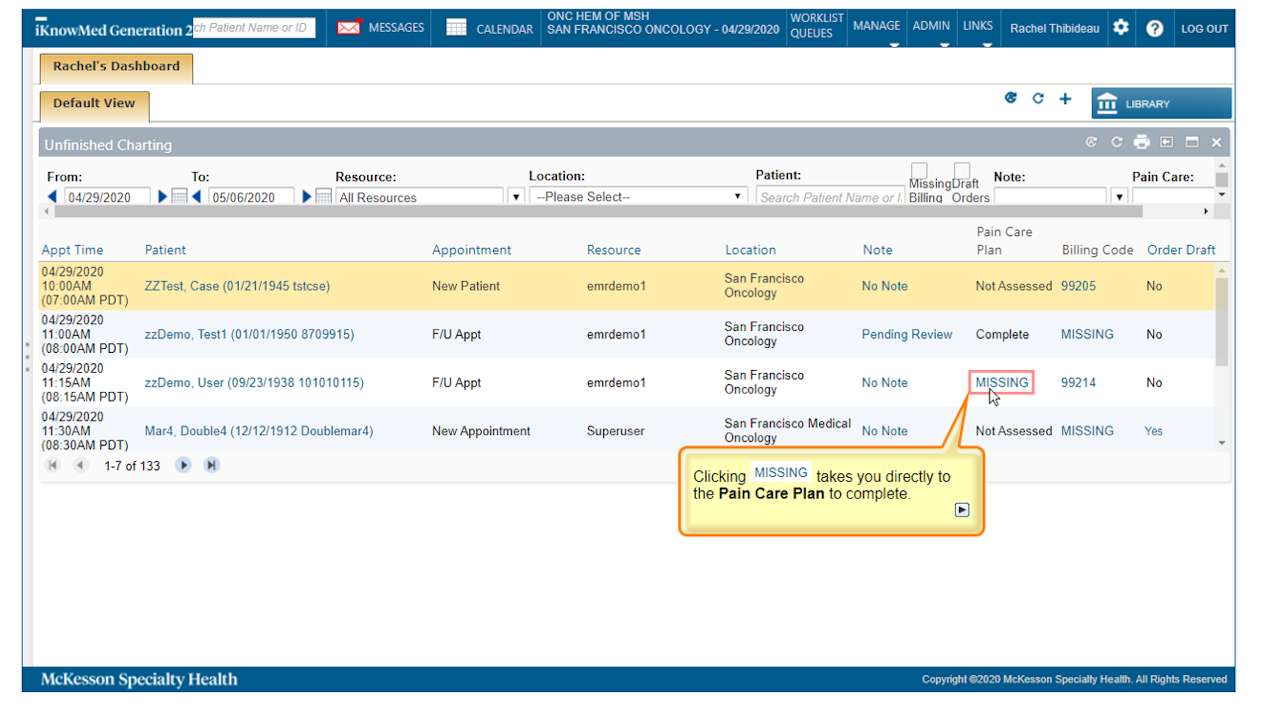
Task: Jump to last page of results
Action: coord(211,465)
